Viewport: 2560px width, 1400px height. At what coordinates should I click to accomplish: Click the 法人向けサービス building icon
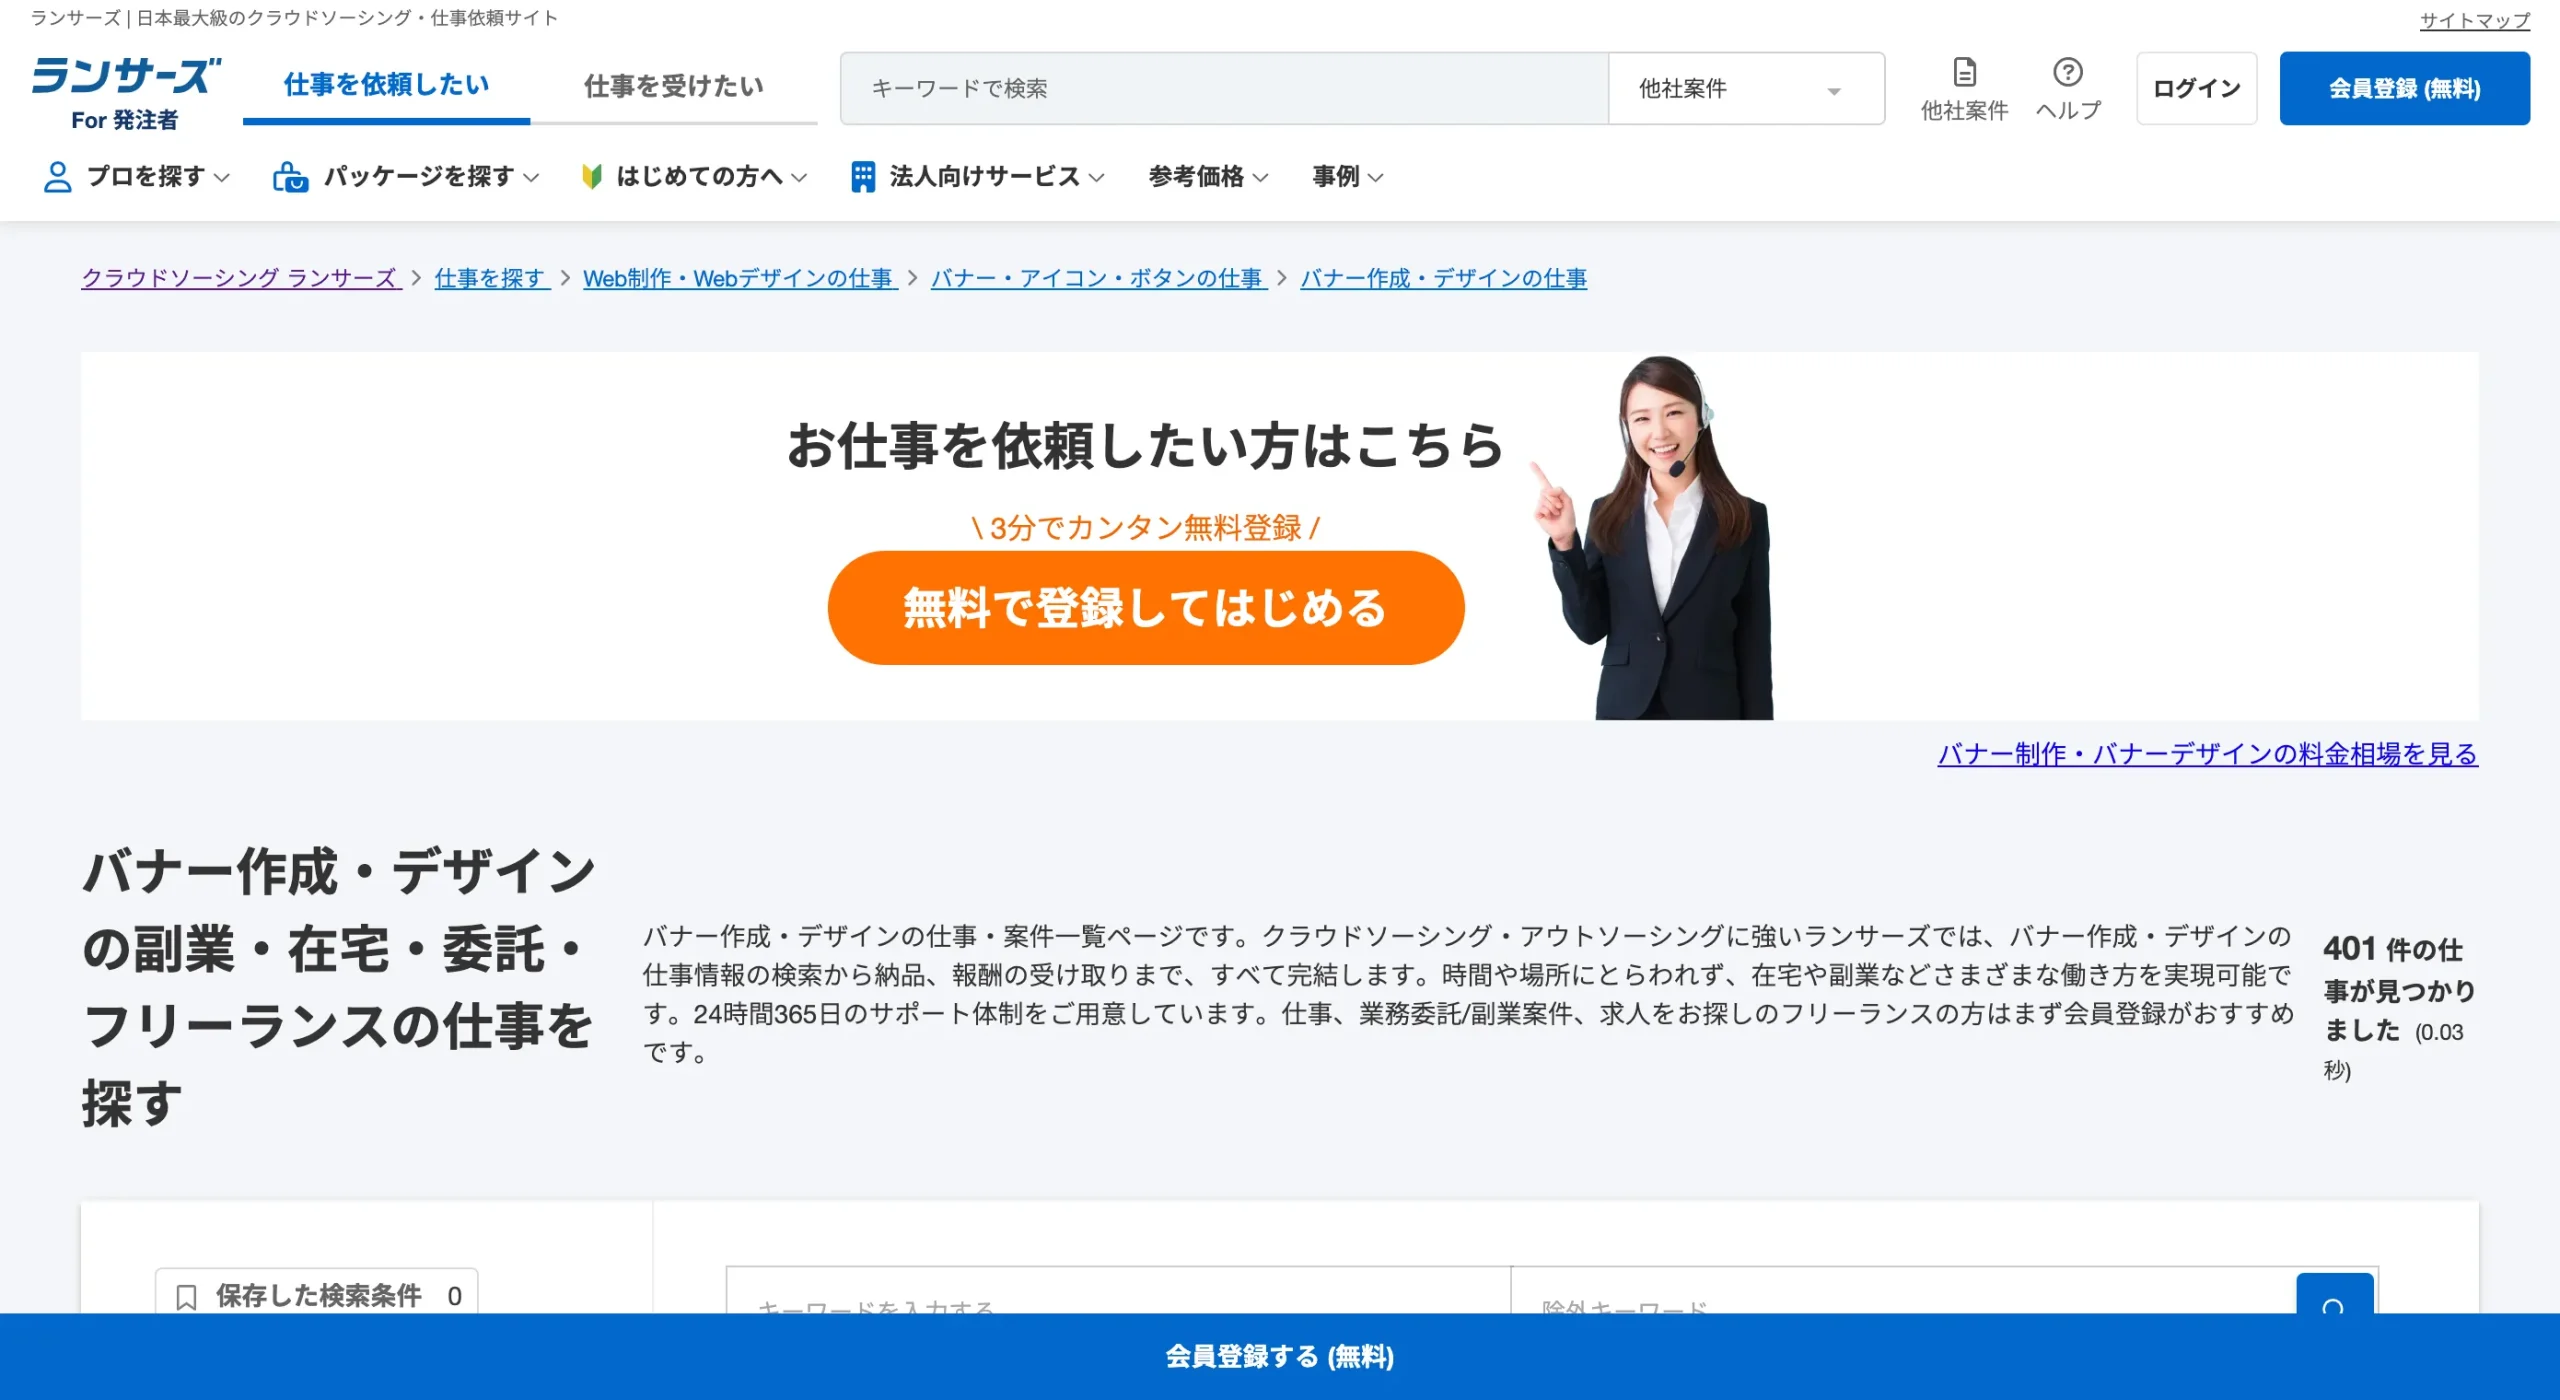click(x=862, y=176)
